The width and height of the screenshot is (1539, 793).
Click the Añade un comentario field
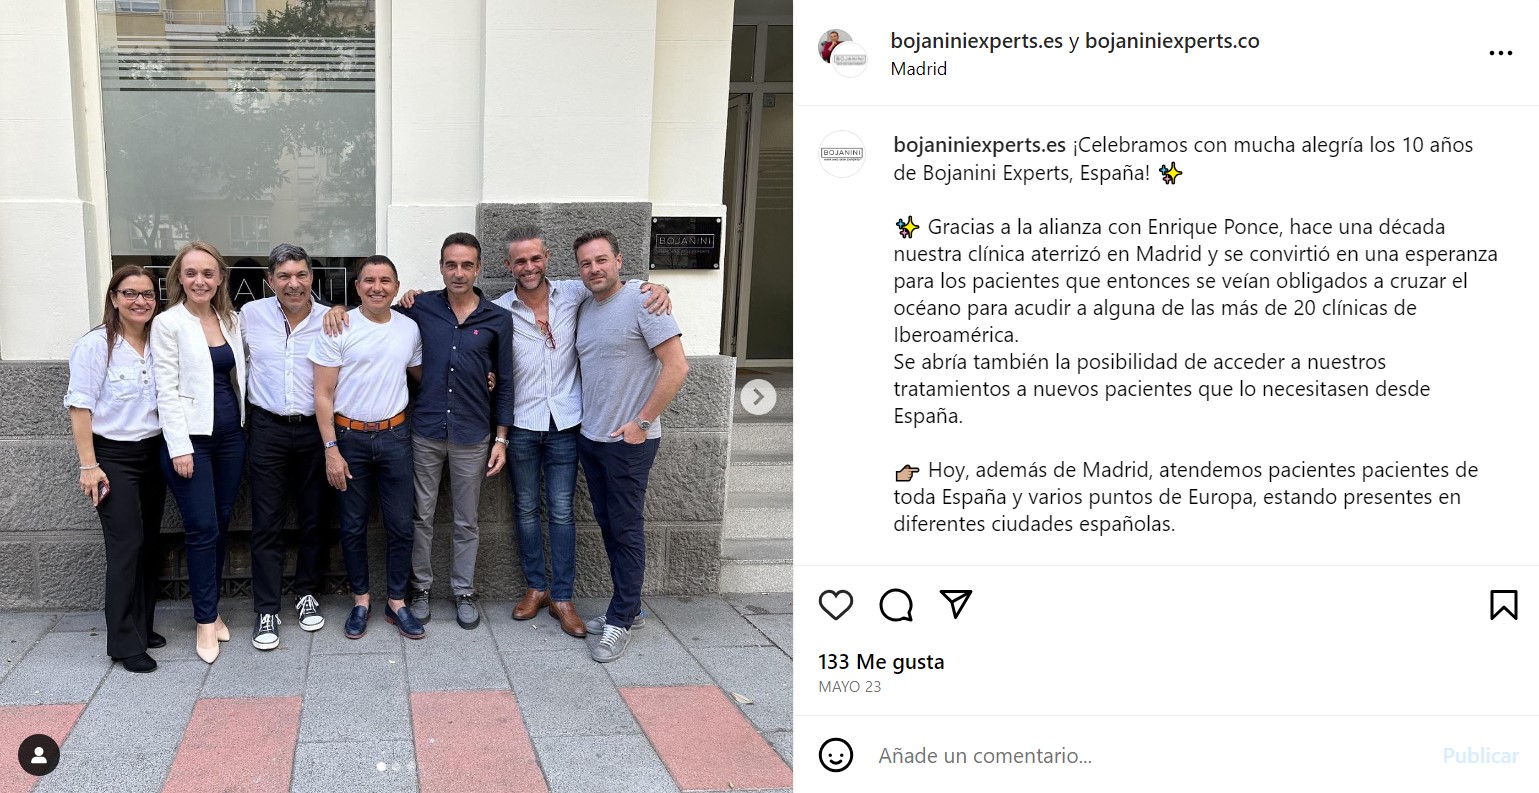[x=1150, y=756]
